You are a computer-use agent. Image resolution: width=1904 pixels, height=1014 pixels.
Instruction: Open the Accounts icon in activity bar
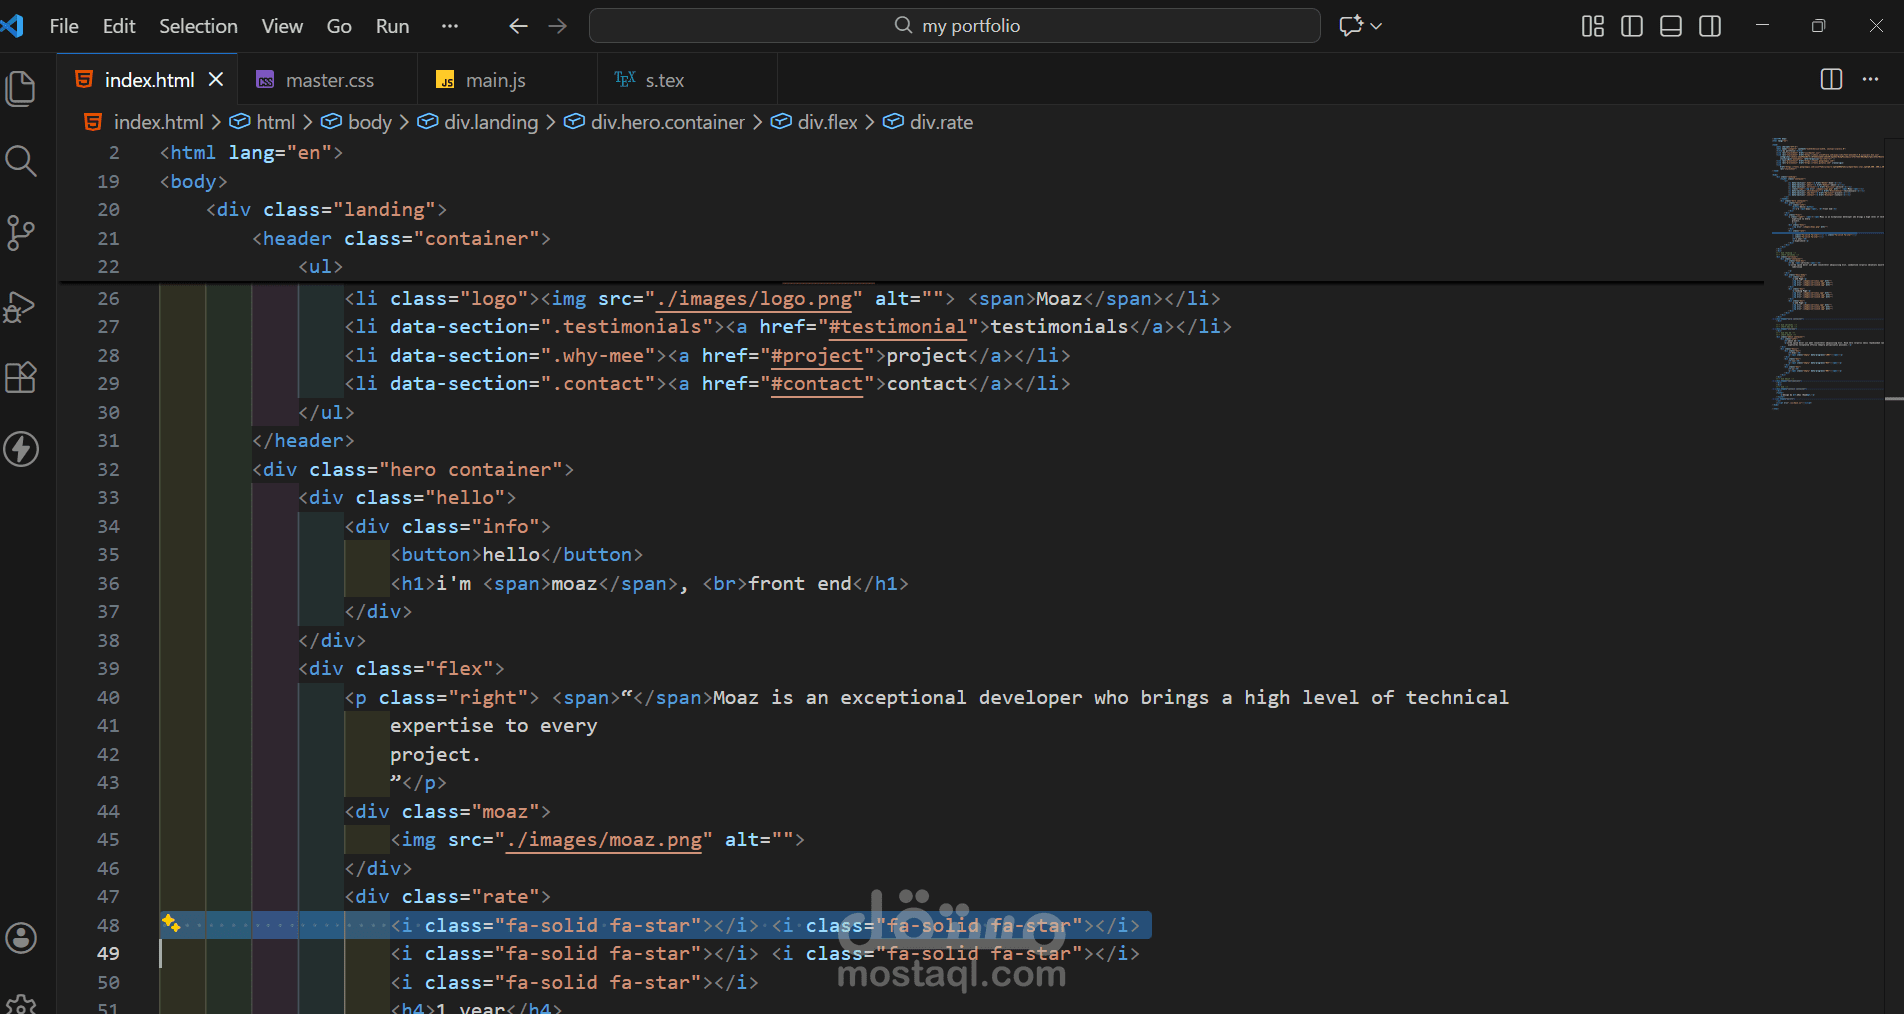coord(22,938)
